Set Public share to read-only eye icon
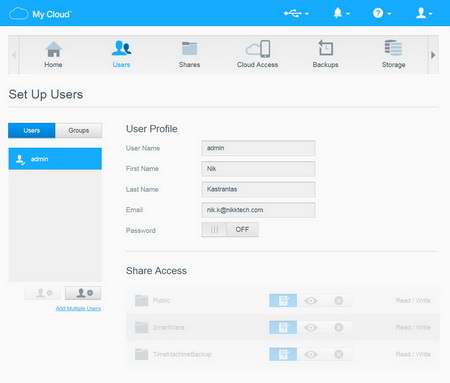 311,300
